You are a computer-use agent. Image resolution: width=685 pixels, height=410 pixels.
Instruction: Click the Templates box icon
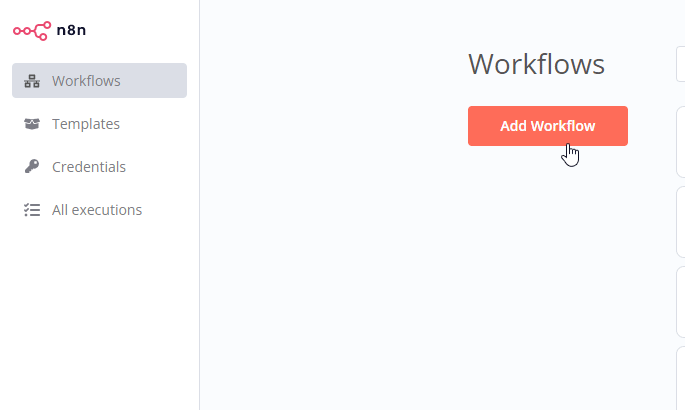(x=32, y=124)
